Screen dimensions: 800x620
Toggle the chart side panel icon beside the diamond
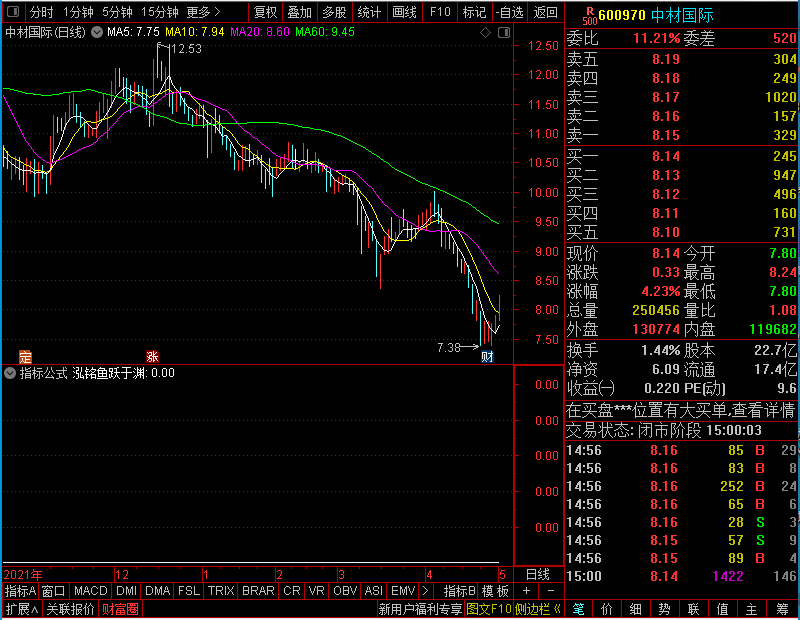pyautogui.click(x=504, y=33)
